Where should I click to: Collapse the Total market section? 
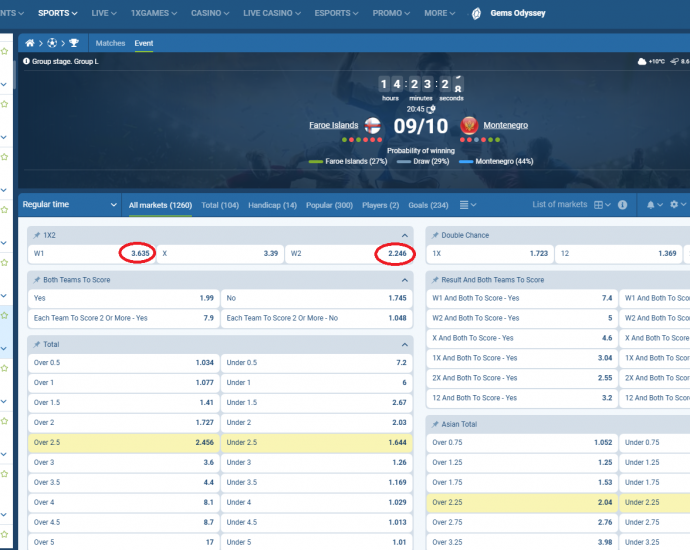tap(404, 345)
